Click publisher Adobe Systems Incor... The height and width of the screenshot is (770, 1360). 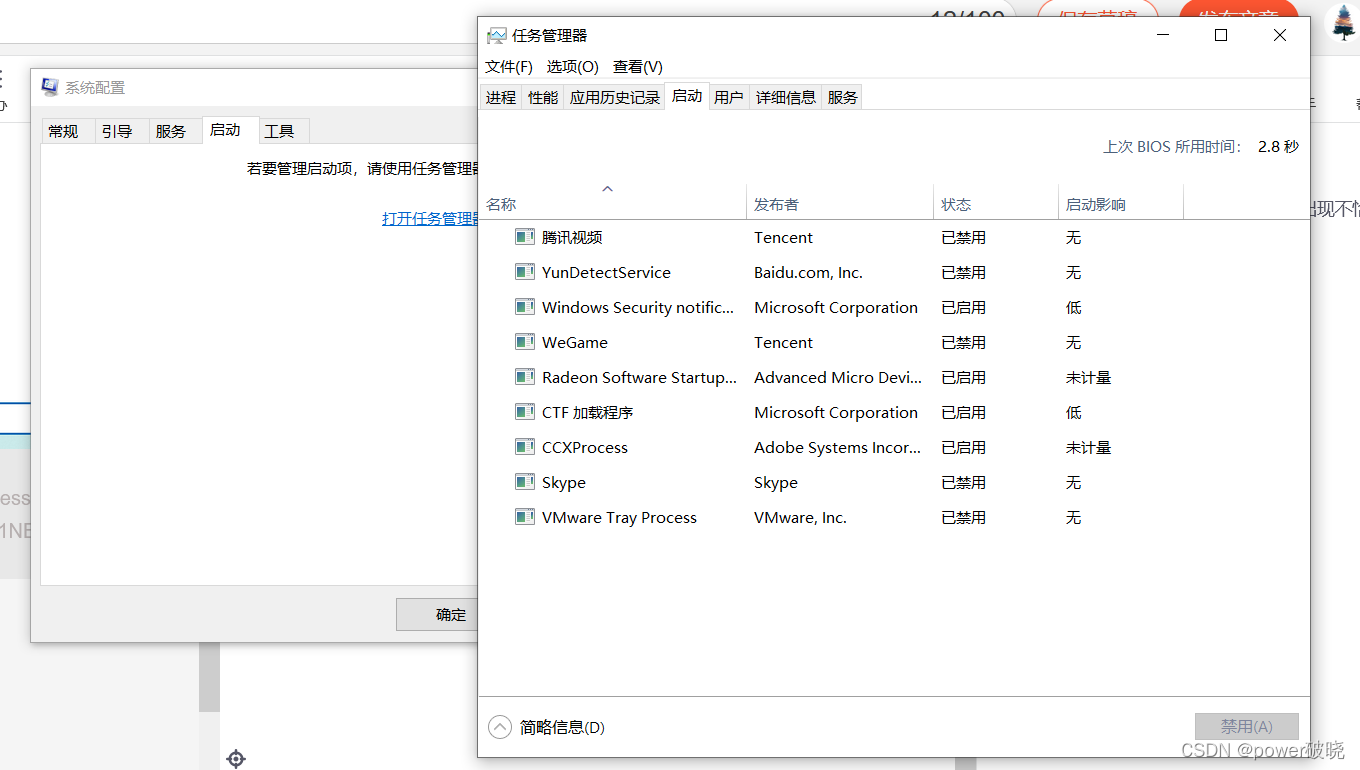[838, 447]
